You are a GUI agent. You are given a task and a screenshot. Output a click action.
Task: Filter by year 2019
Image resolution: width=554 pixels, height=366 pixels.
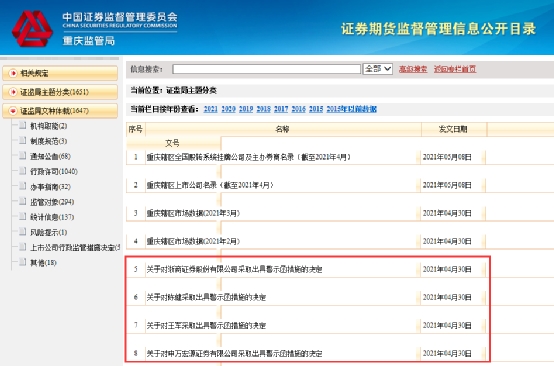coord(246,109)
